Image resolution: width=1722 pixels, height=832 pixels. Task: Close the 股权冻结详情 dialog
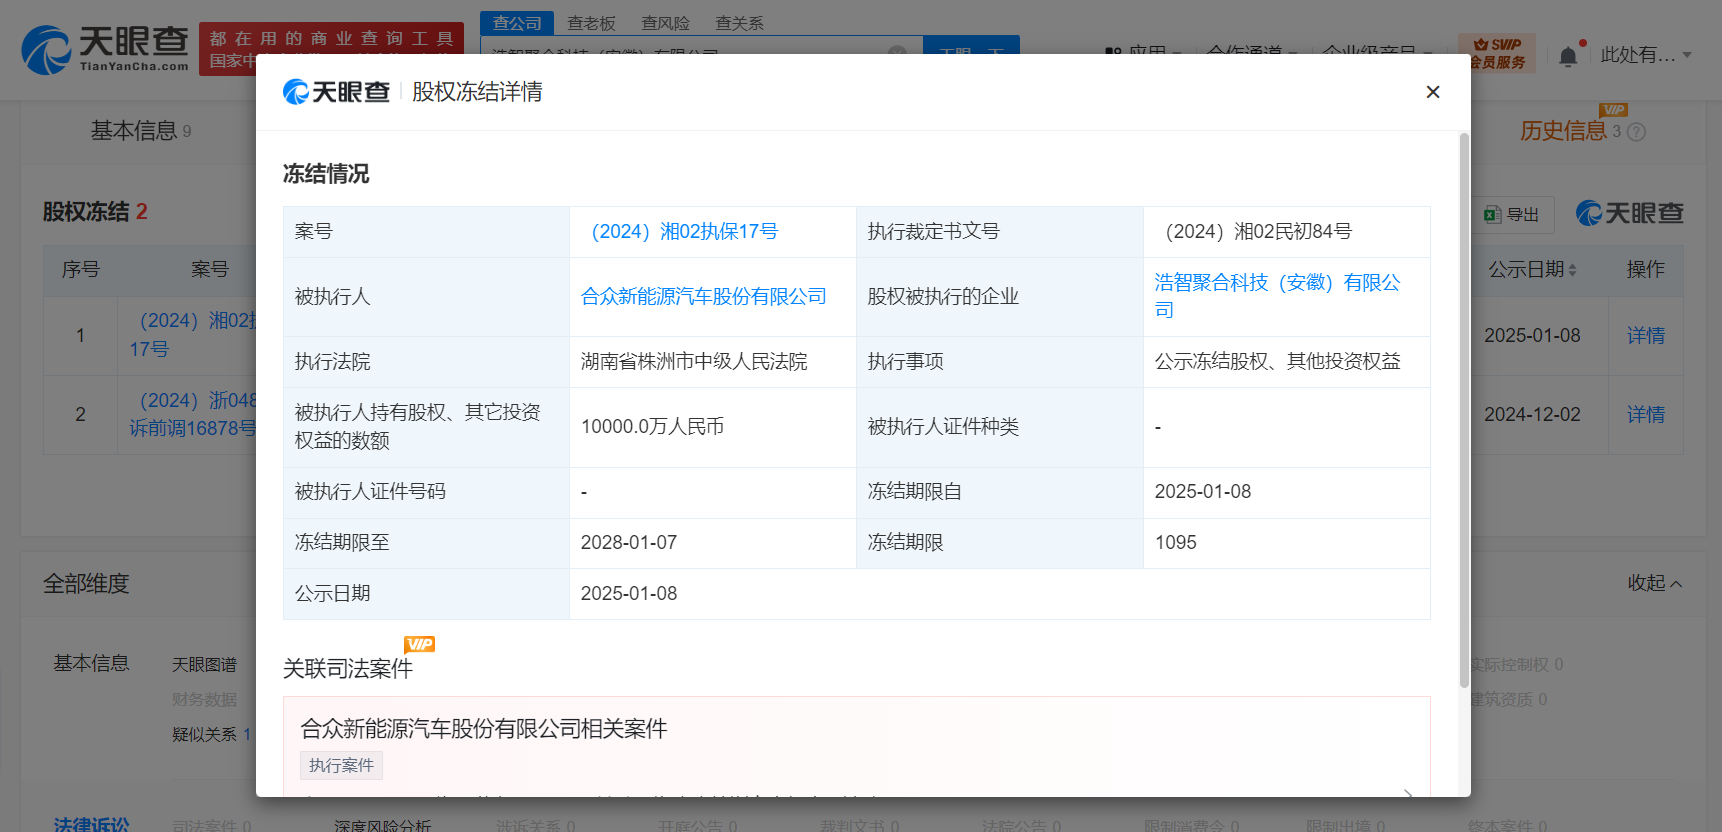(x=1432, y=92)
